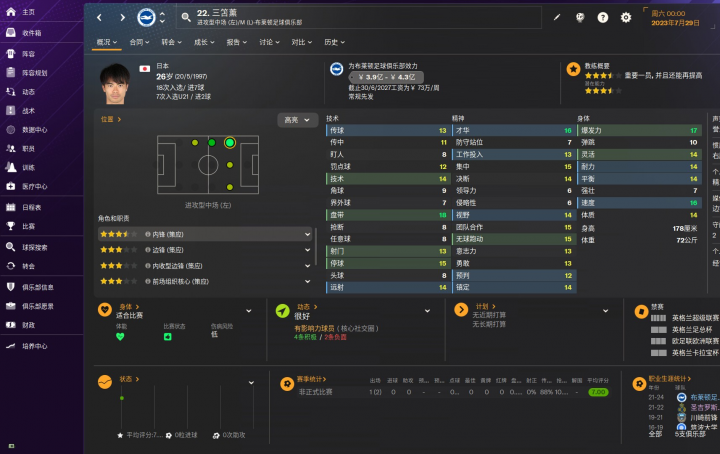Click the 位置 positions link
720x454 pixels.
(110, 119)
